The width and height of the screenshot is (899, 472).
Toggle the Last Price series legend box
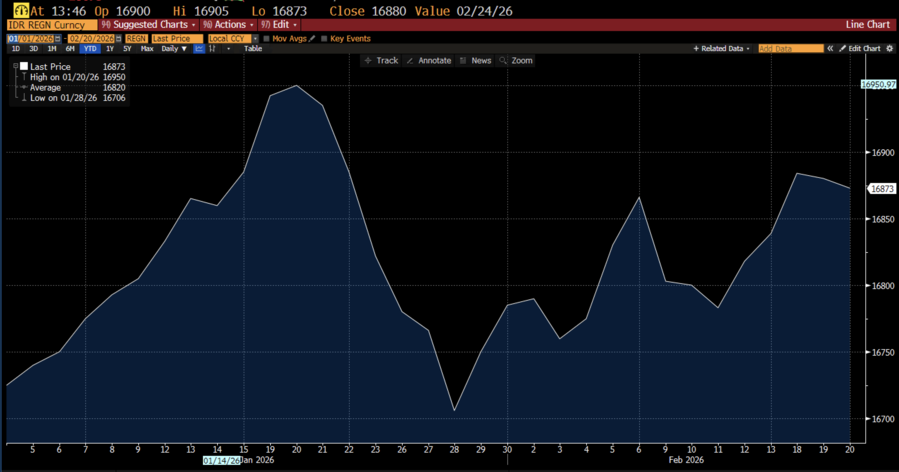coord(24,66)
